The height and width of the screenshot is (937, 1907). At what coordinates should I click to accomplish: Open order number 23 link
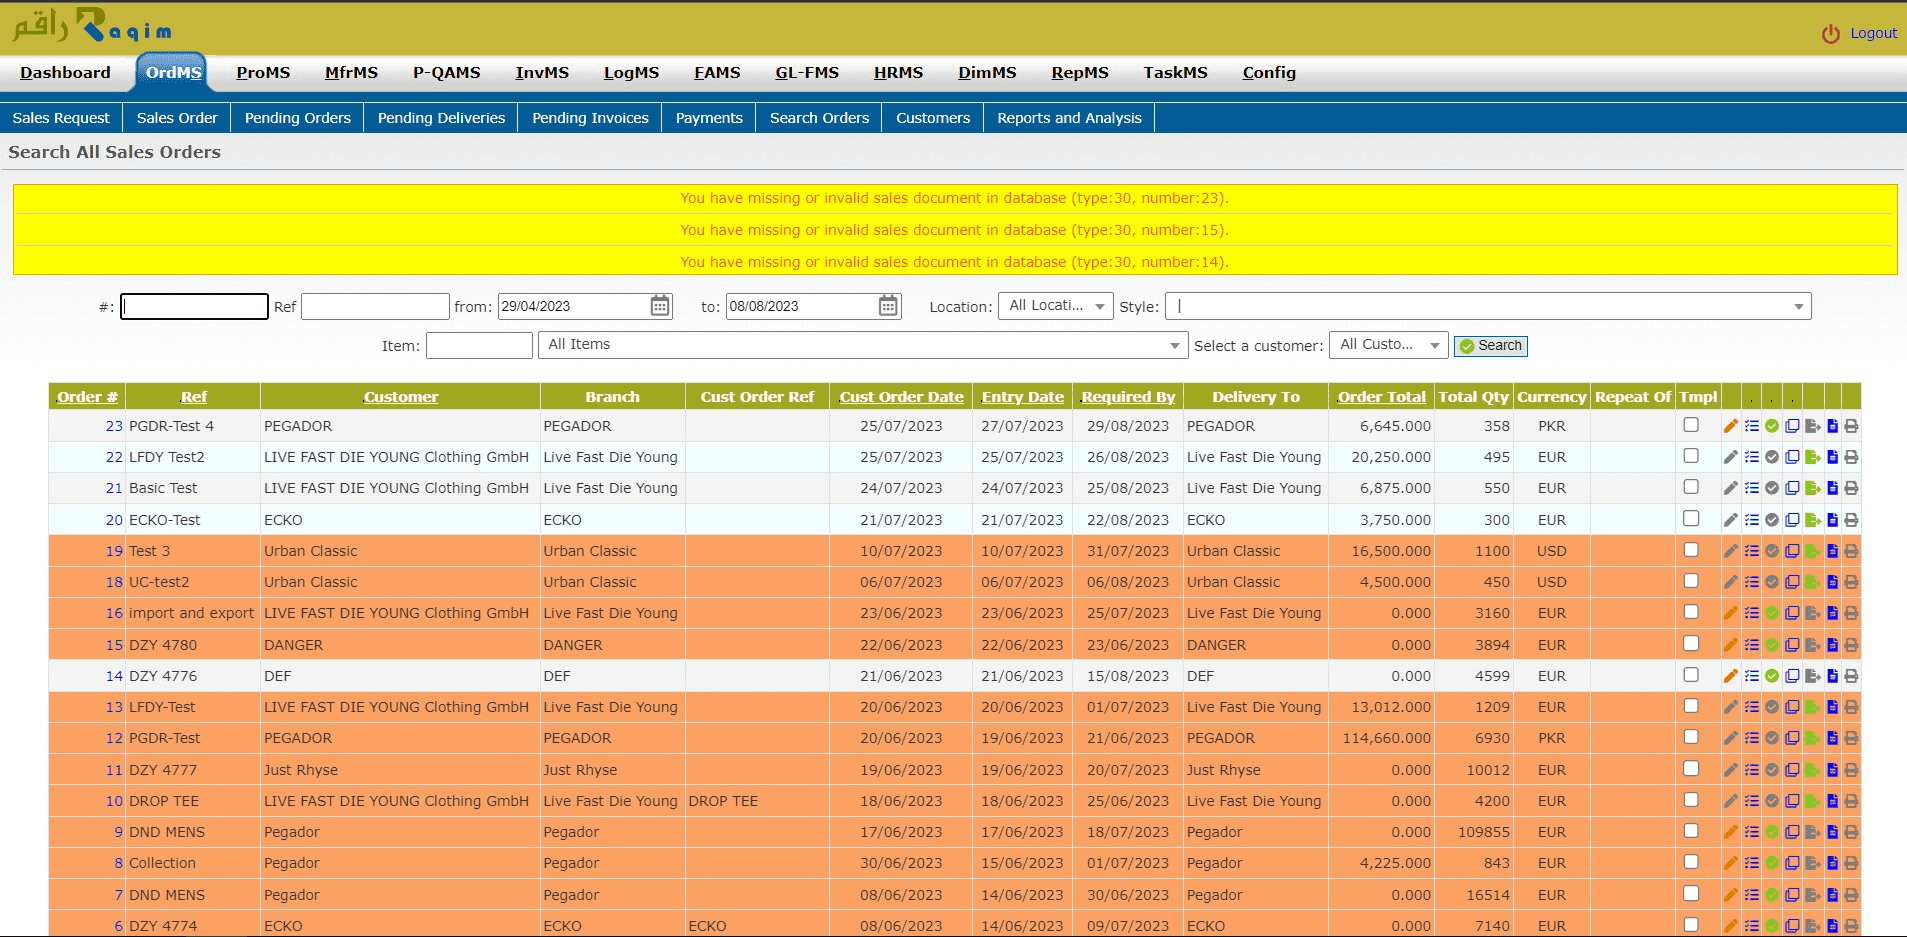tap(114, 426)
